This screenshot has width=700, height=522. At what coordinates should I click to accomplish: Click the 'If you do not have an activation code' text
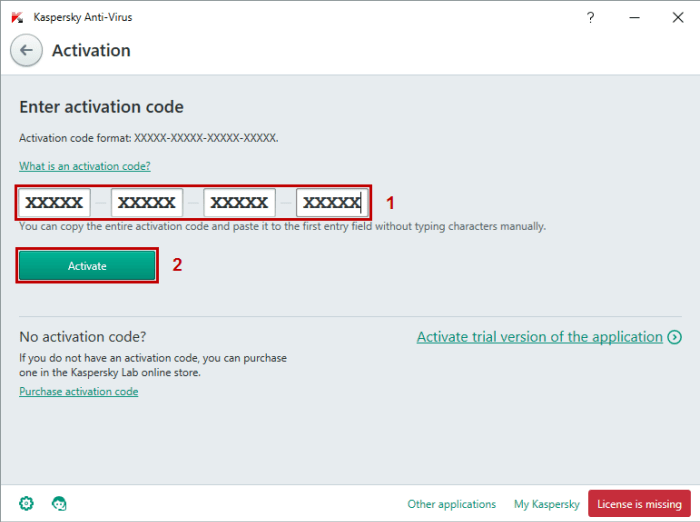click(x=153, y=365)
